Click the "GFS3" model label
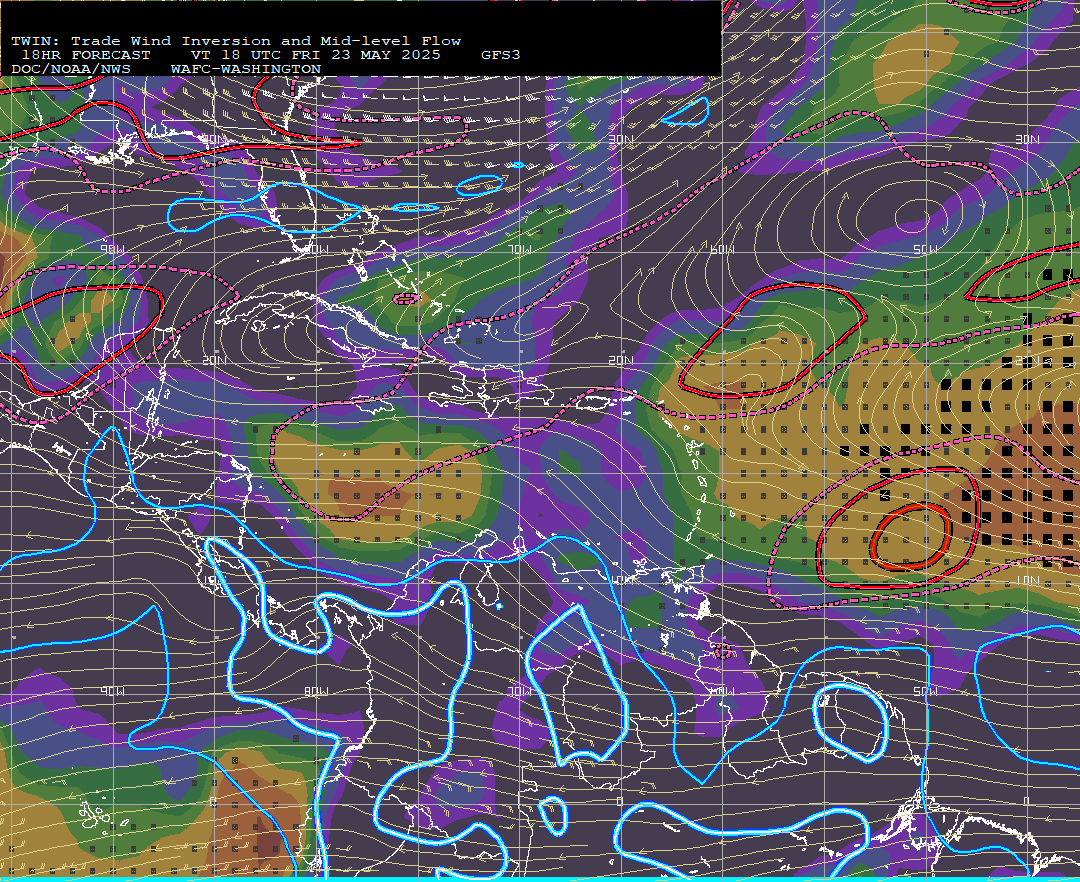This screenshot has width=1080, height=882. [x=501, y=55]
